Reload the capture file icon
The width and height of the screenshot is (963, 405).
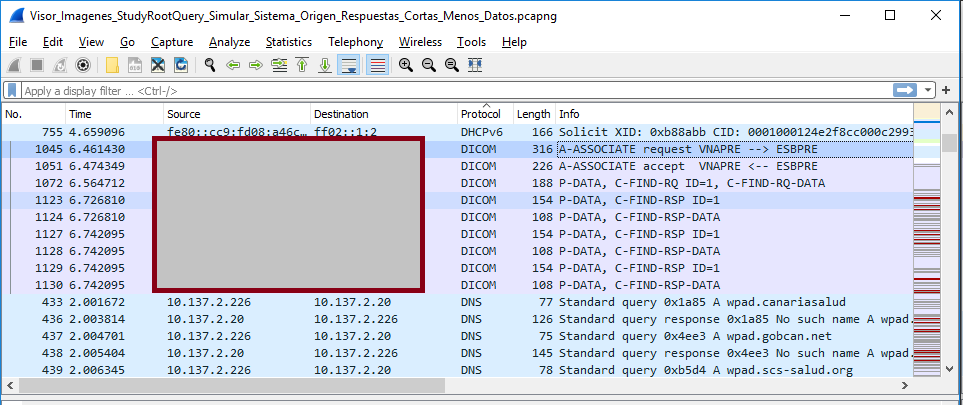point(181,65)
